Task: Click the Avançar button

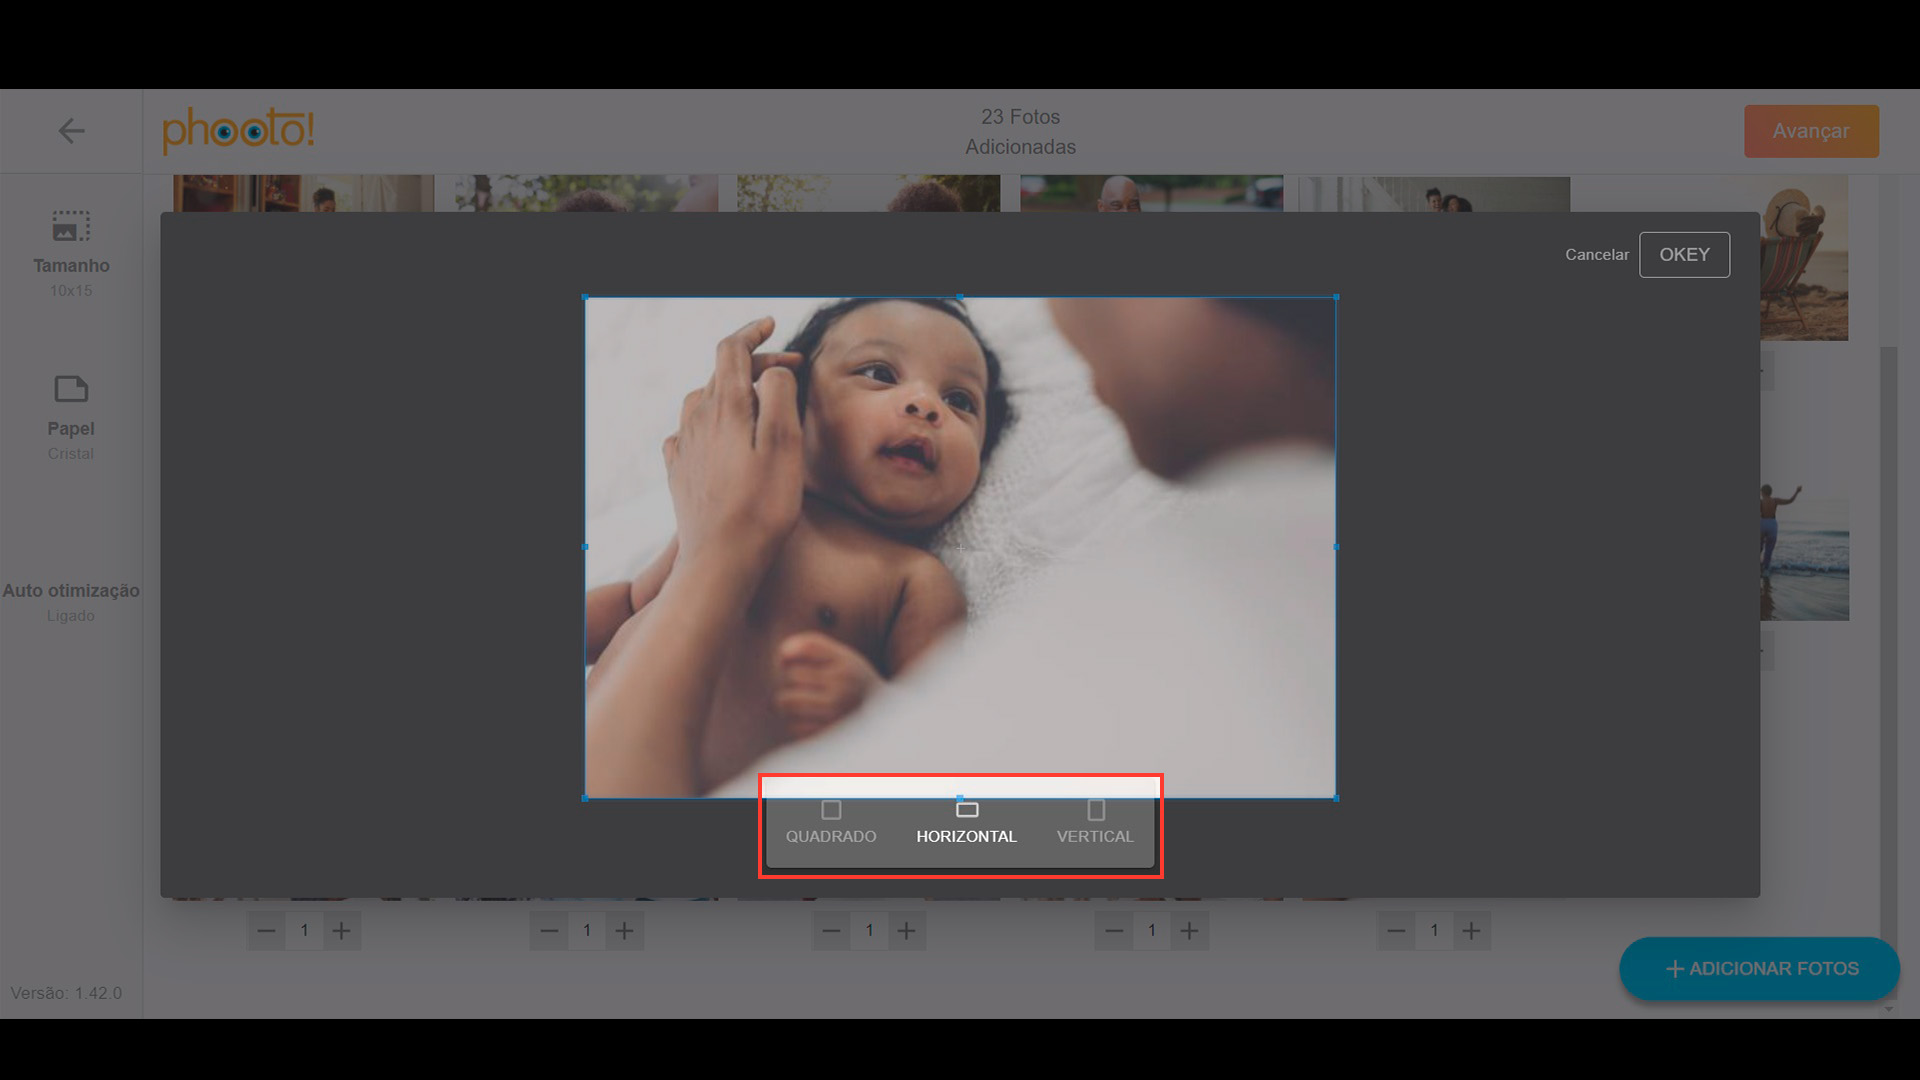Action: coord(1811,131)
